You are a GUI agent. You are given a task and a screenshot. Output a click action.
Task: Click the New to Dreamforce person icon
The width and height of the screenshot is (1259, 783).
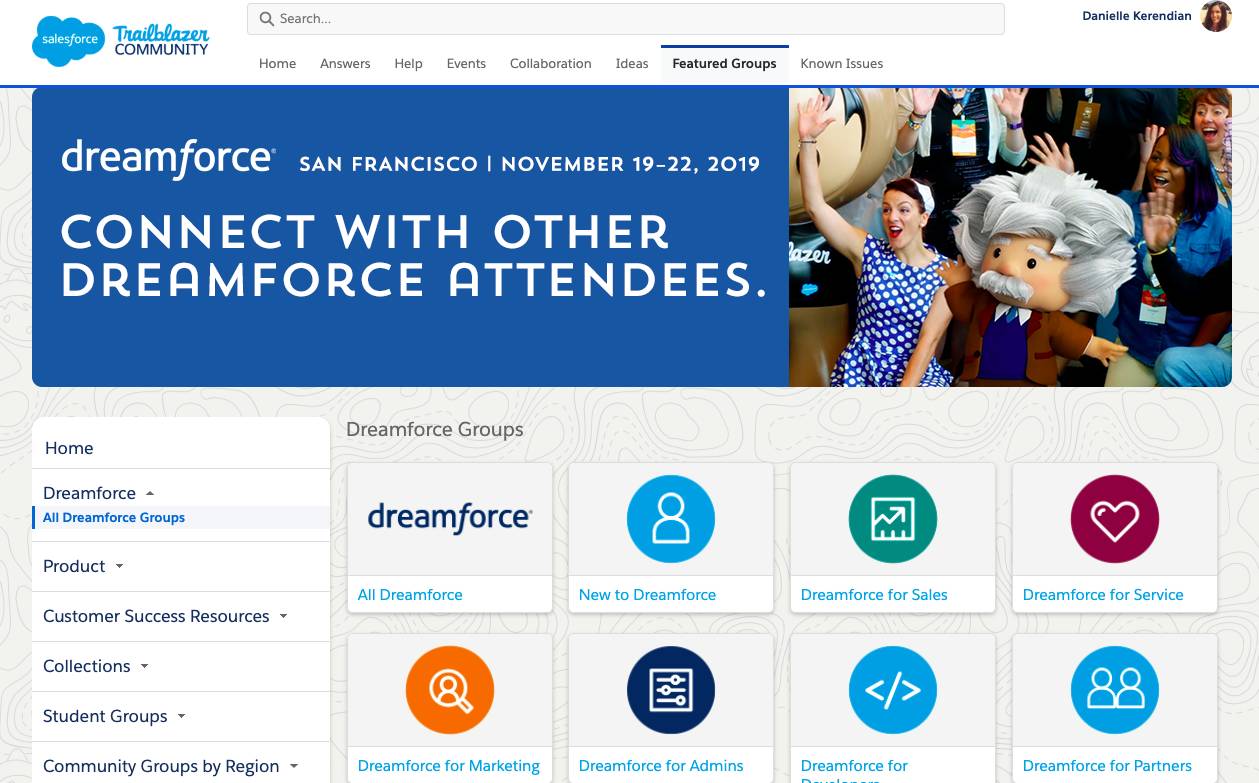[671, 519]
